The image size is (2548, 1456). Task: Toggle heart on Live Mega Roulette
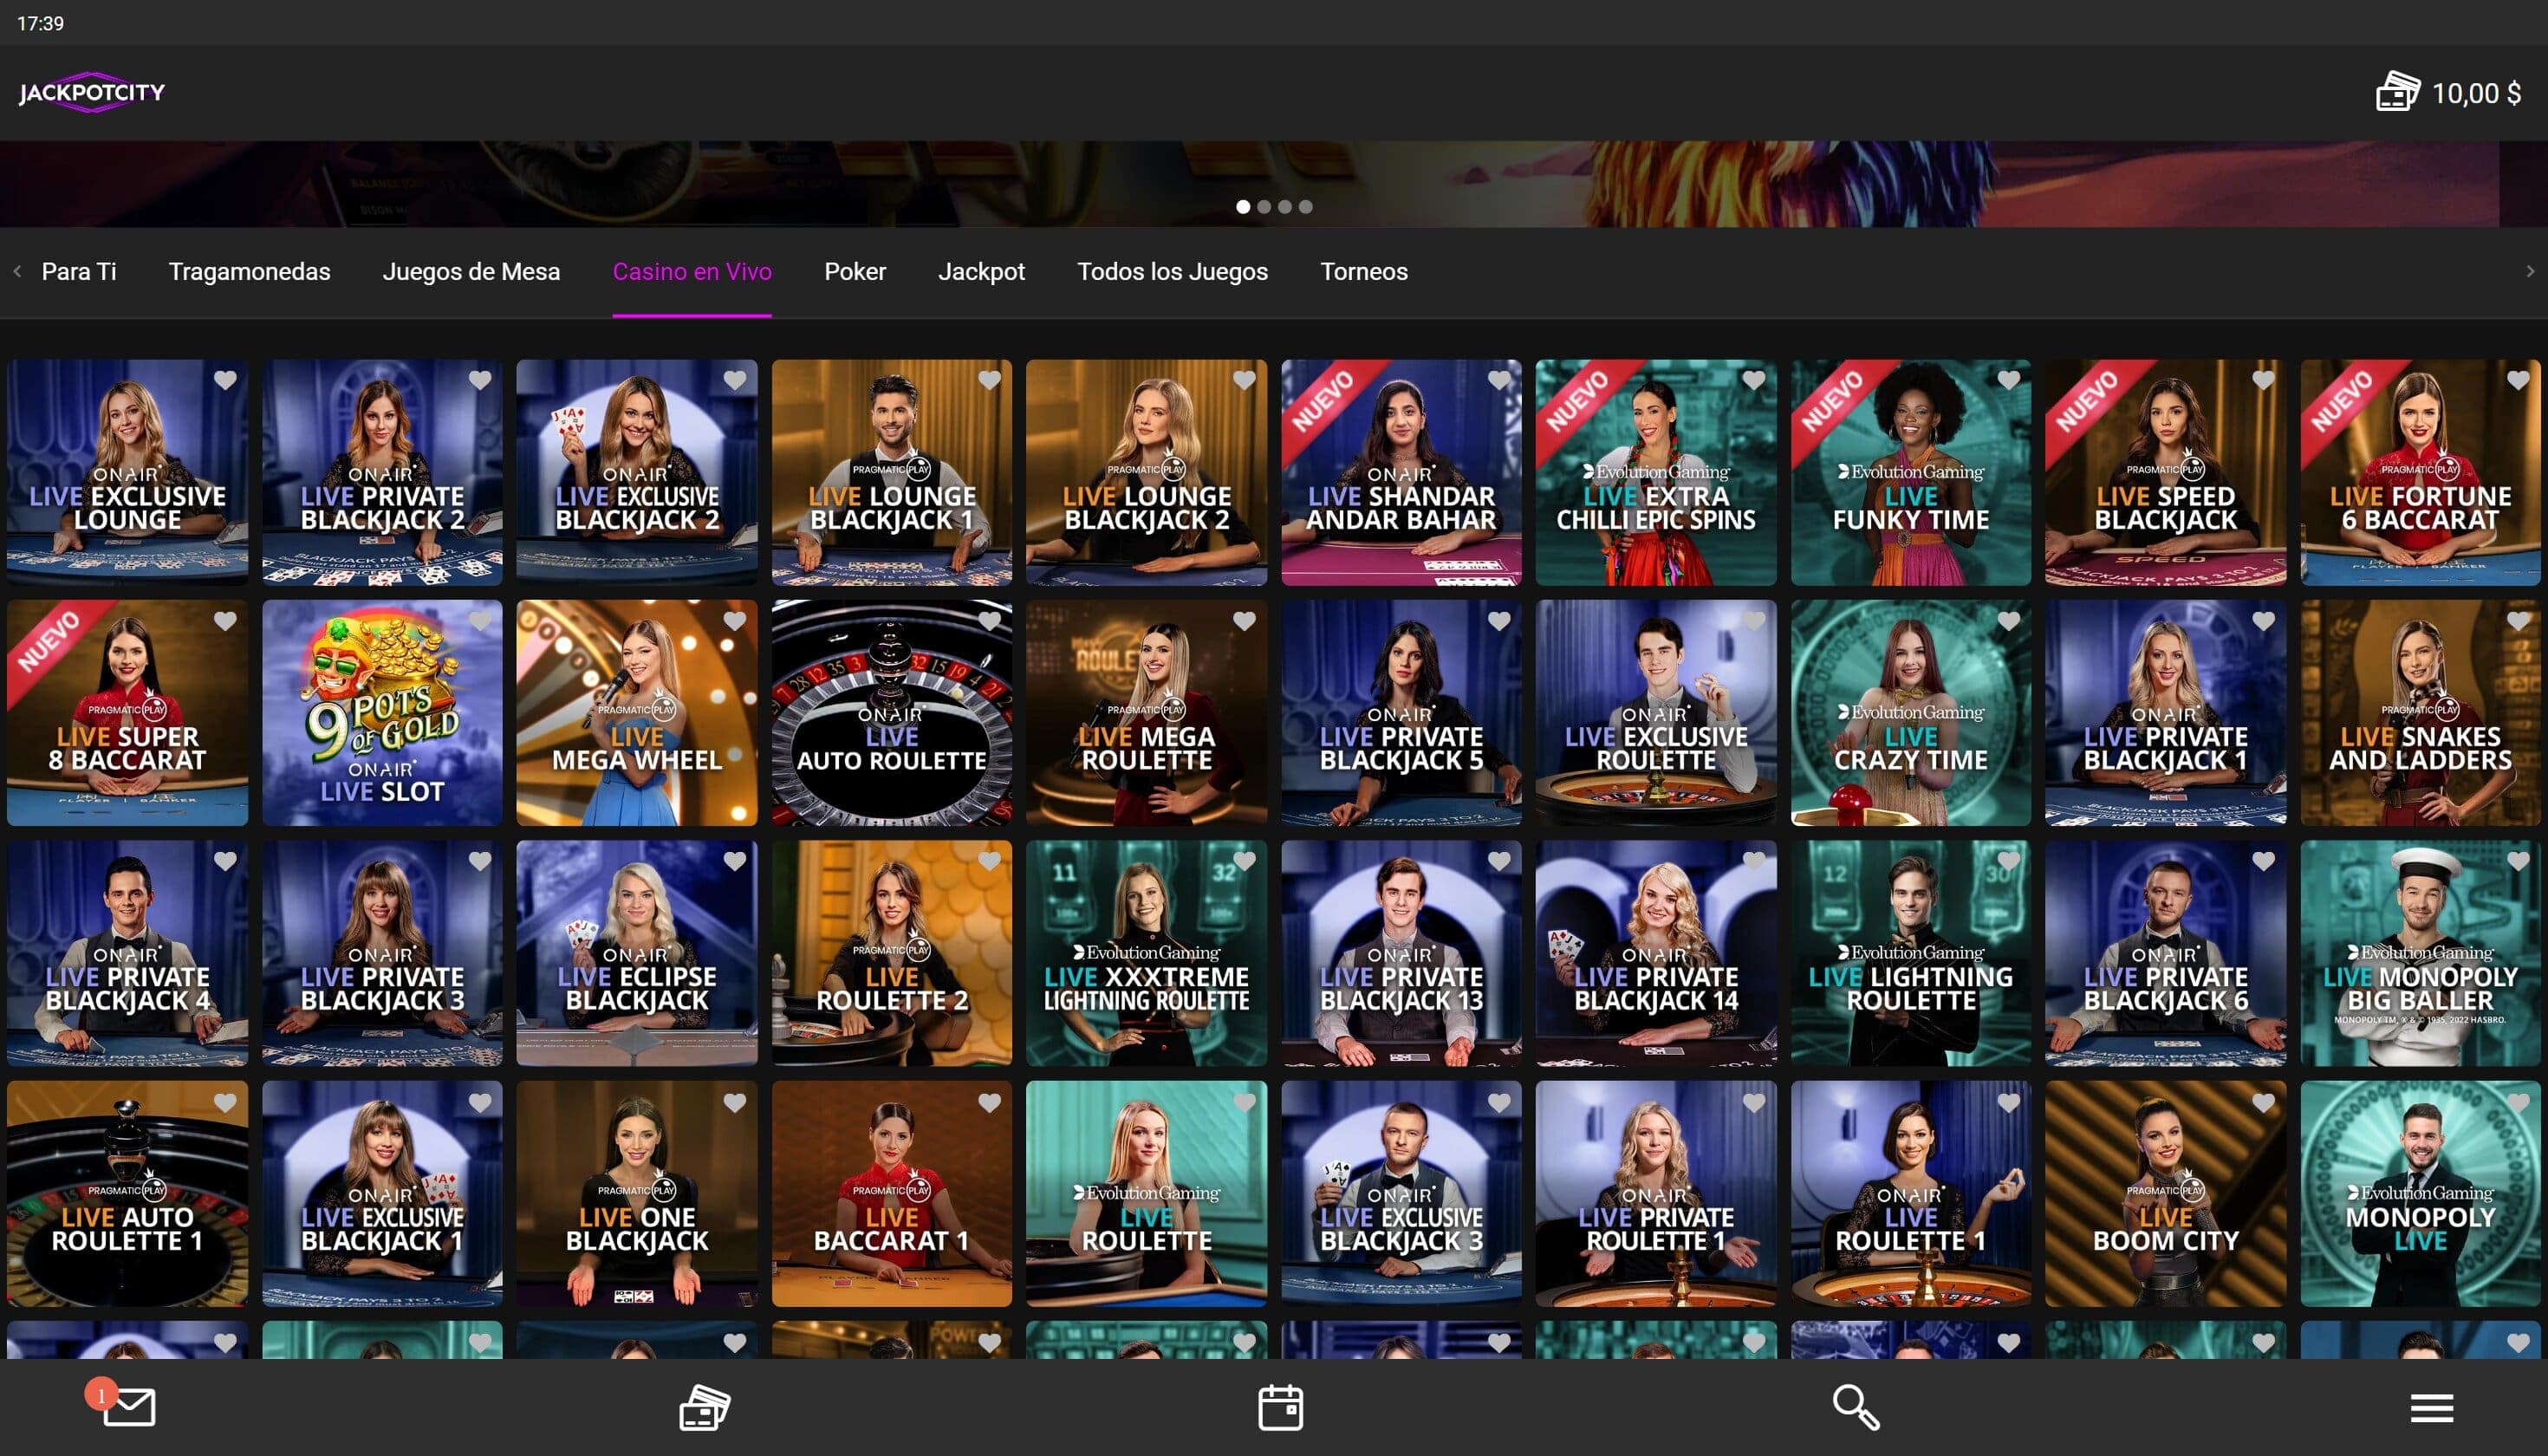(1244, 621)
